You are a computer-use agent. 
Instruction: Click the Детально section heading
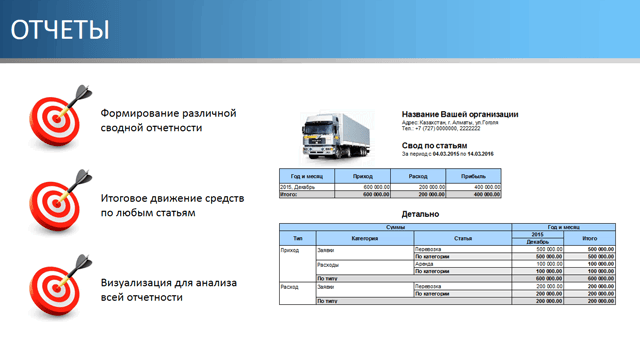click(420, 214)
